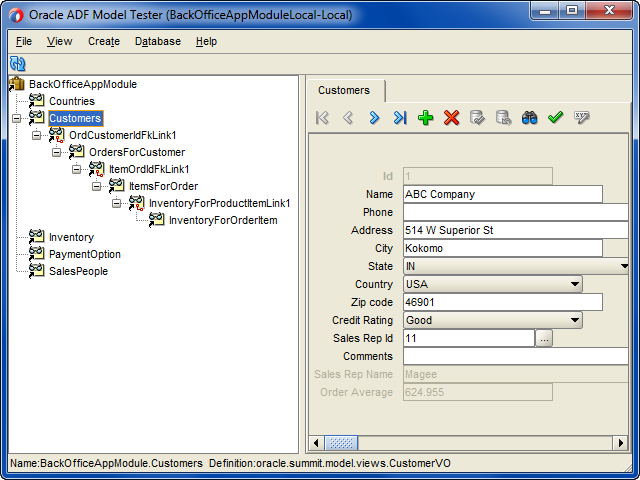Click the ItemsForOrder view icon
The image size is (640, 480).
(x=116, y=186)
